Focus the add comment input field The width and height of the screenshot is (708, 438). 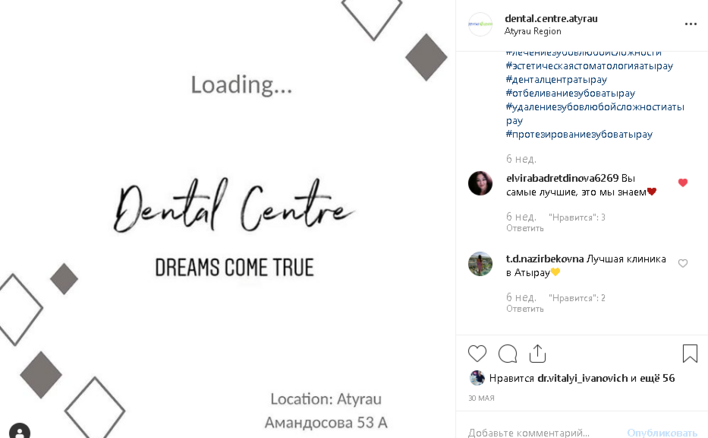pos(544,433)
